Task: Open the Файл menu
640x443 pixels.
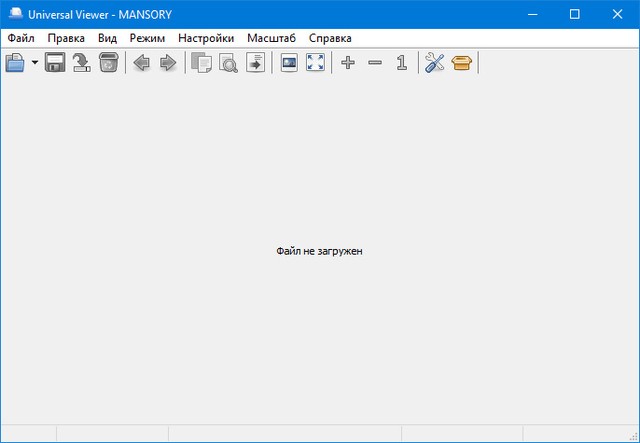Action: [20, 38]
